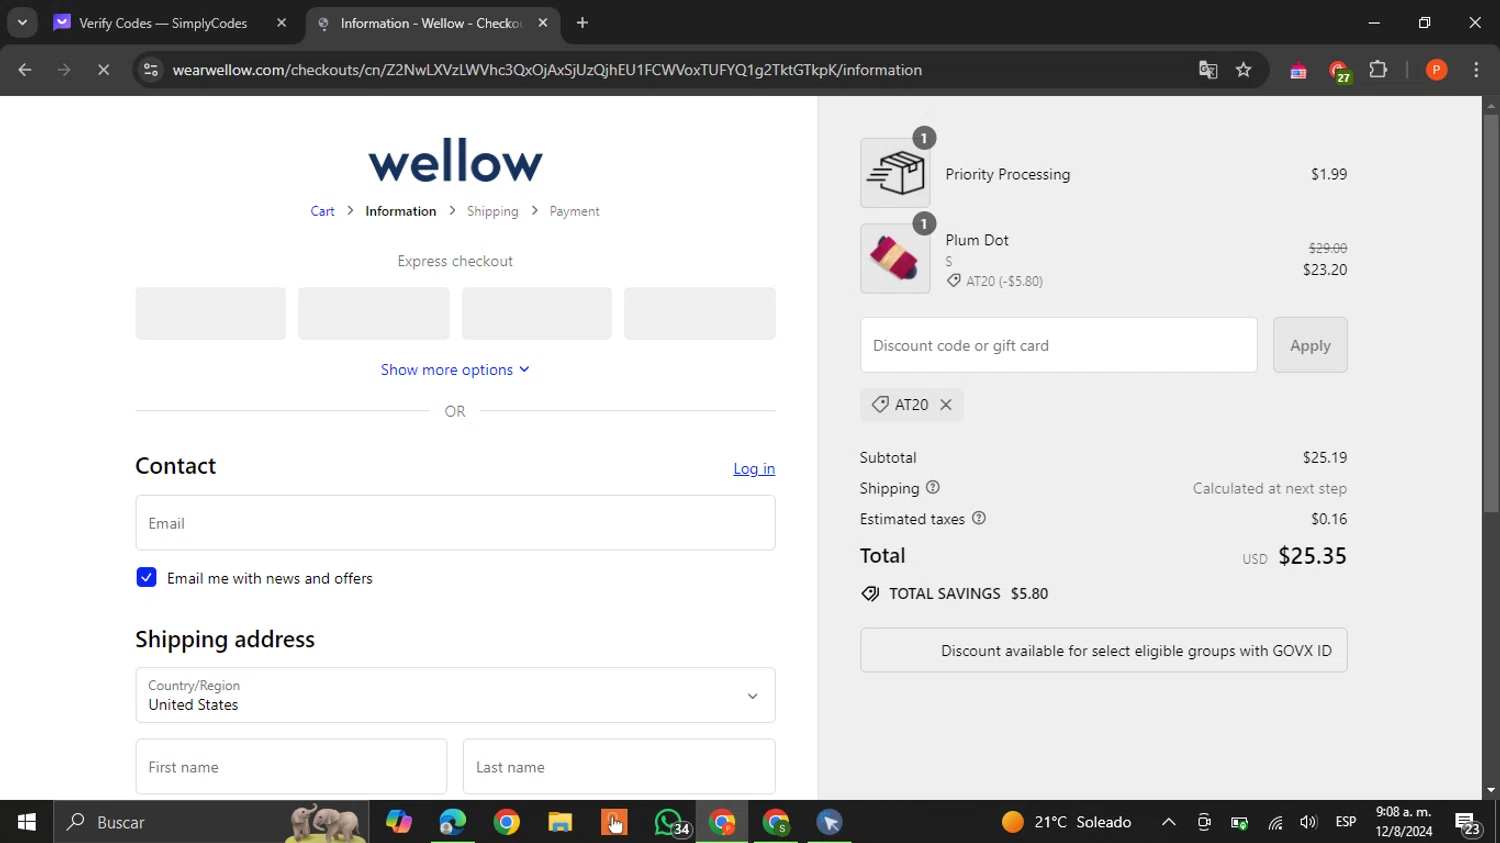Open the Priority Processing product thumbnail
The height and width of the screenshot is (843, 1500).
[x=895, y=173]
